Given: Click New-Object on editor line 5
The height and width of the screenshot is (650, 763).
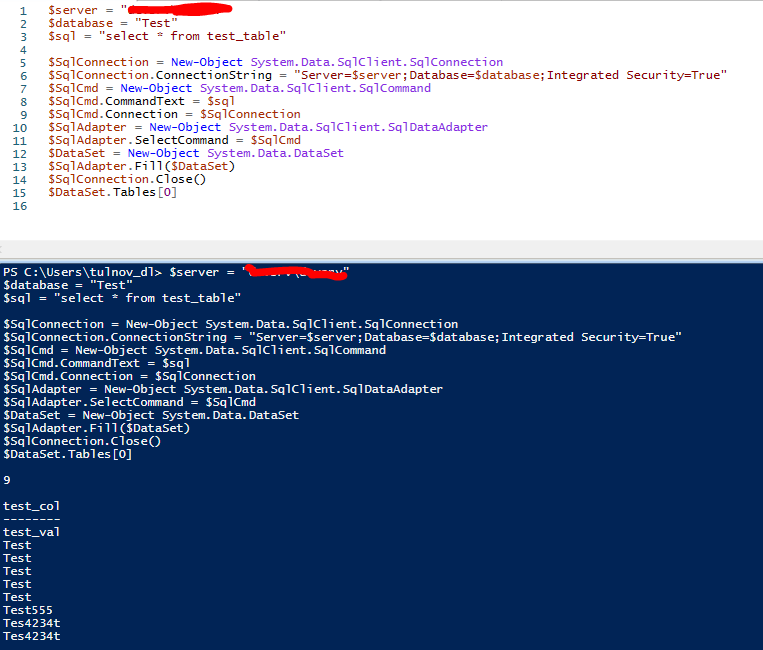Looking at the screenshot, I should point(207,62).
